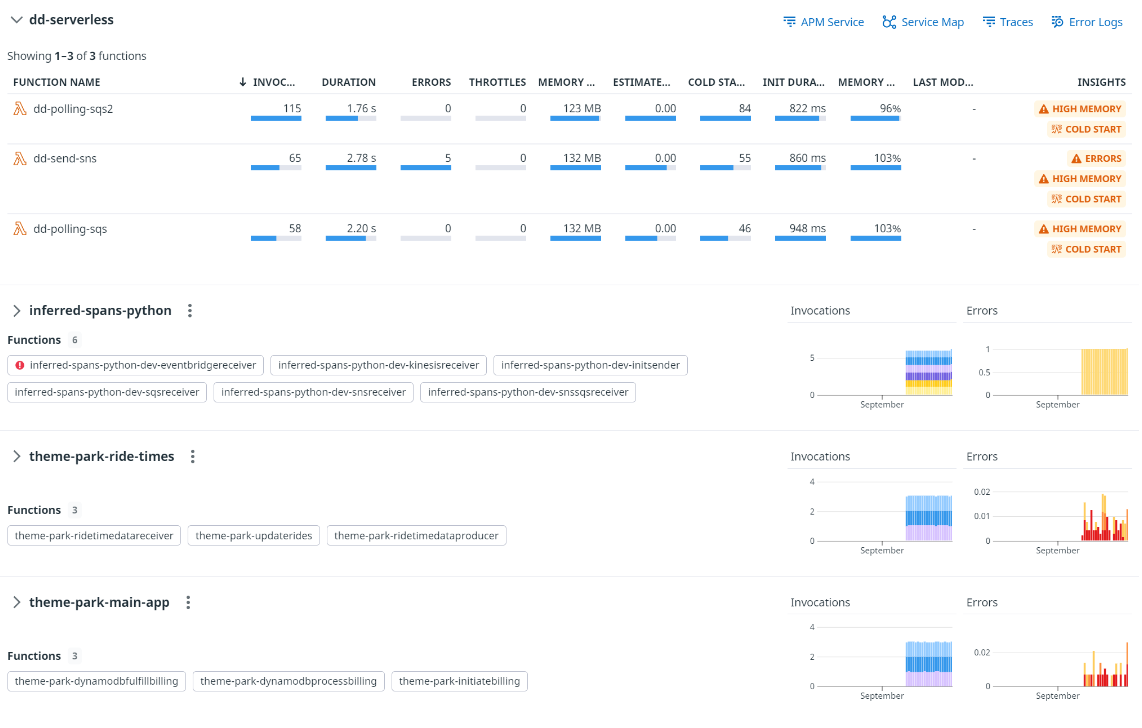Expand the inferred-spans-python service group
This screenshot has width=1142, height=728.
16,311
